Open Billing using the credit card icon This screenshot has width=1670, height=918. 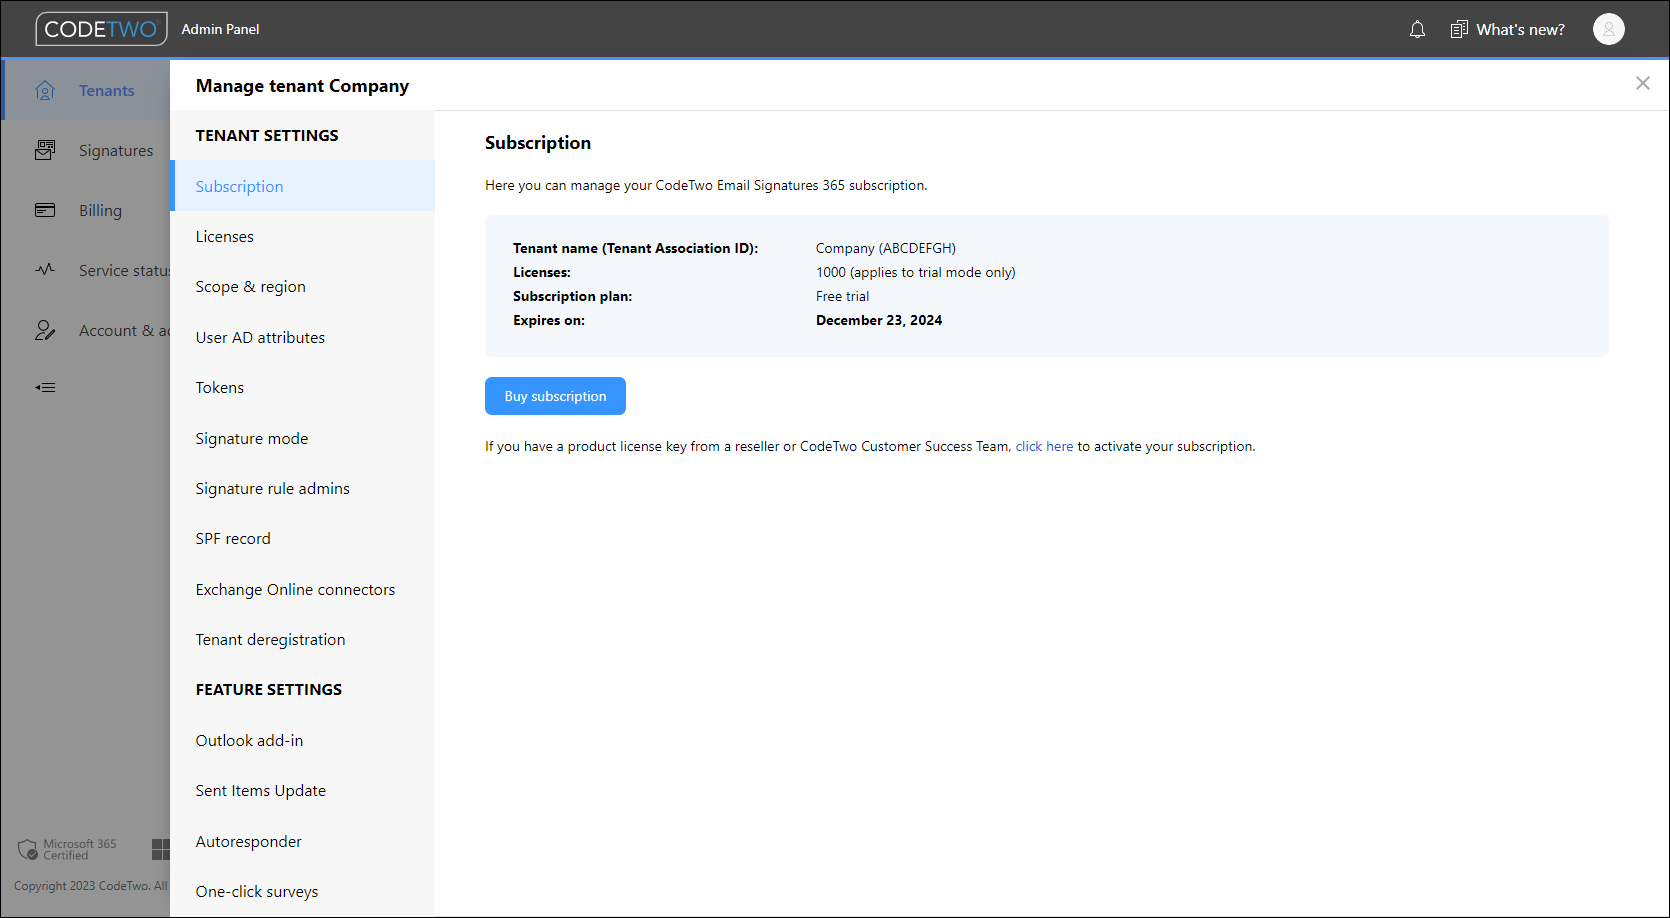[45, 210]
